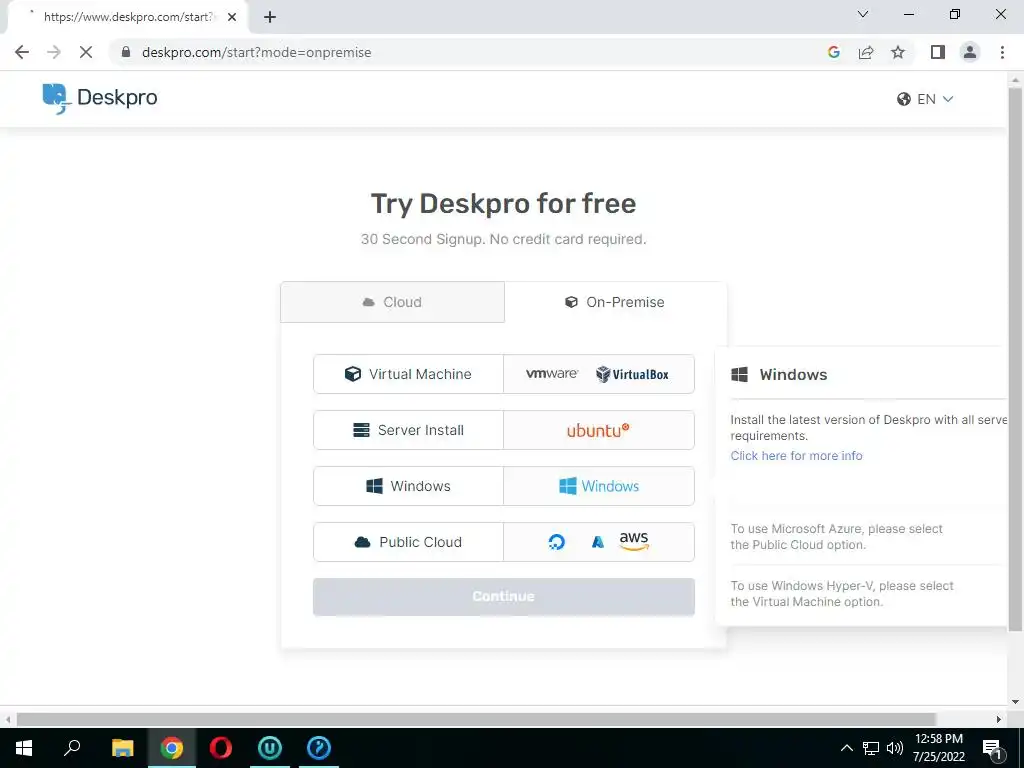The image size is (1024, 768).
Task: Click the scroll down arrow
Action: point(1015,702)
